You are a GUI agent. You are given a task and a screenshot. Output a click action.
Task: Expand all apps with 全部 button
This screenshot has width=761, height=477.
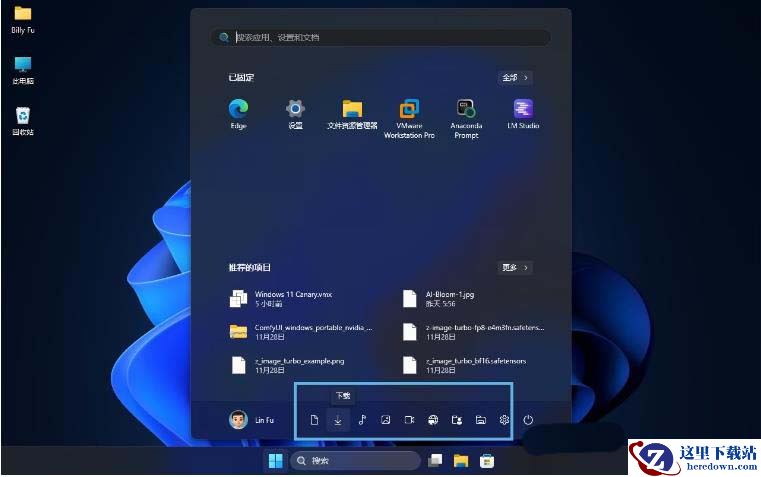point(515,77)
